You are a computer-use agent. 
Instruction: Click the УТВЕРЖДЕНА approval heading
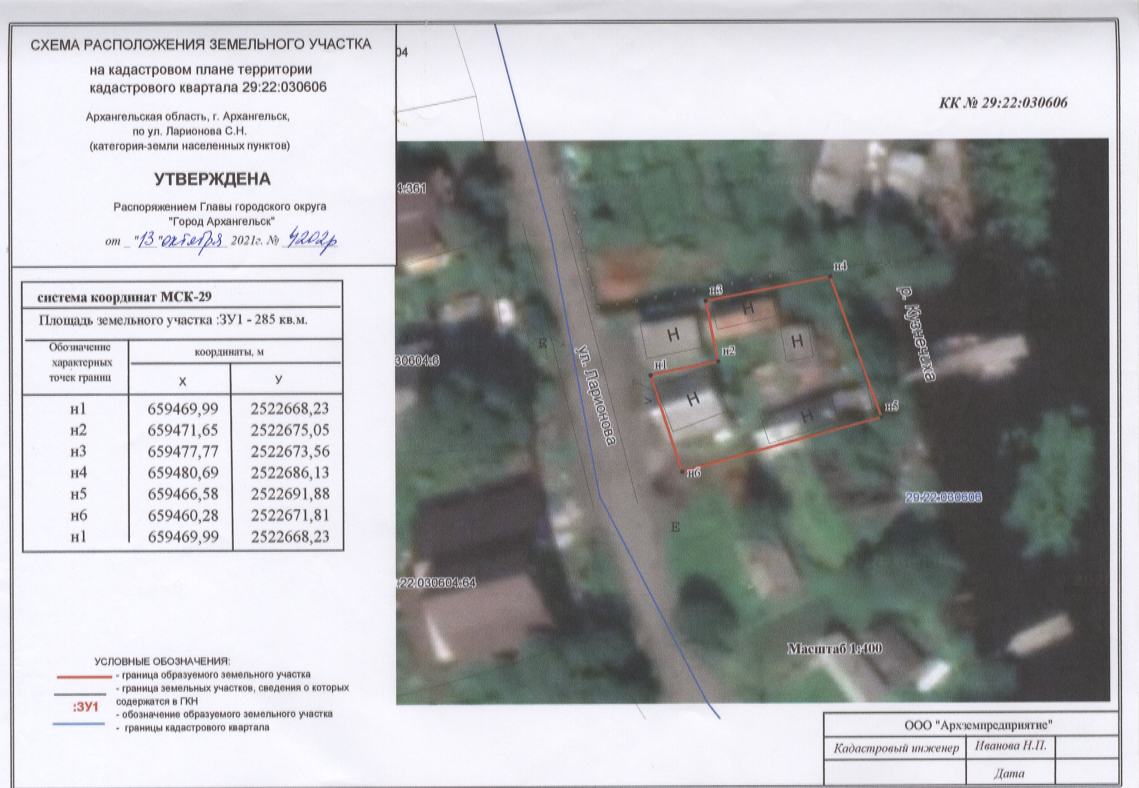(212, 180)
